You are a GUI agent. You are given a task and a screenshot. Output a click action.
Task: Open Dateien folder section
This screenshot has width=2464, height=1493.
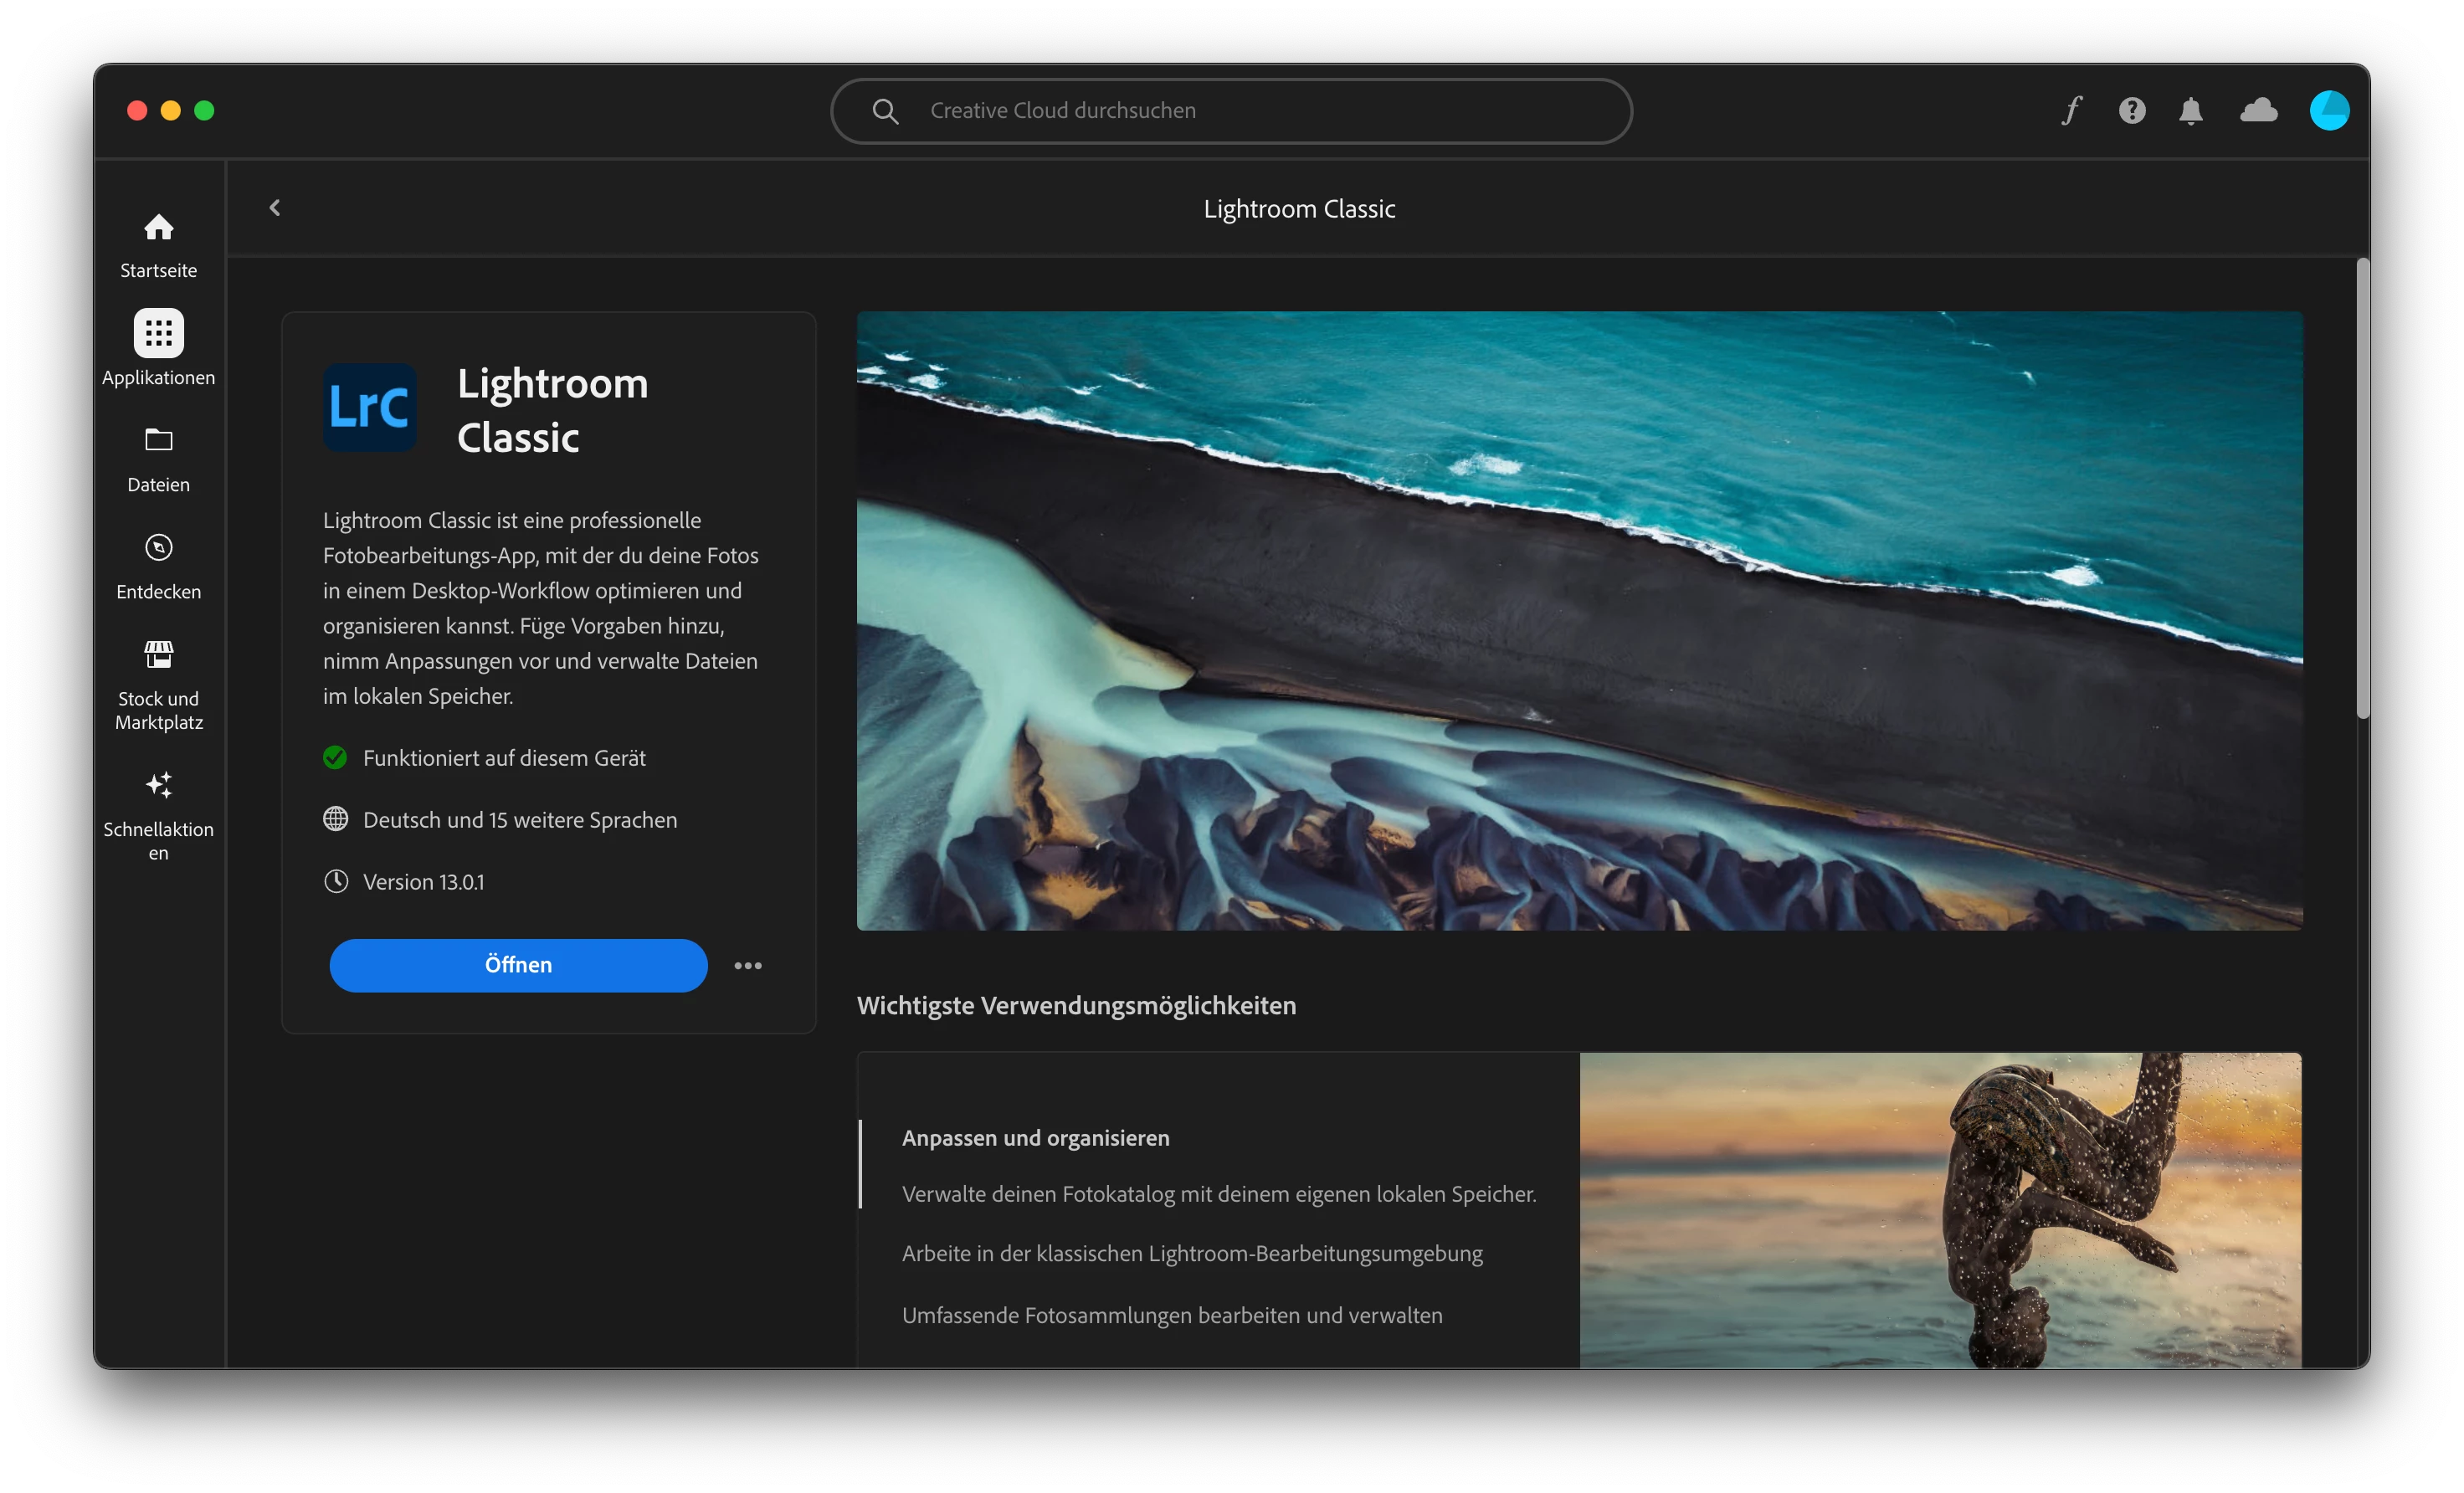(x=158, y=440)
